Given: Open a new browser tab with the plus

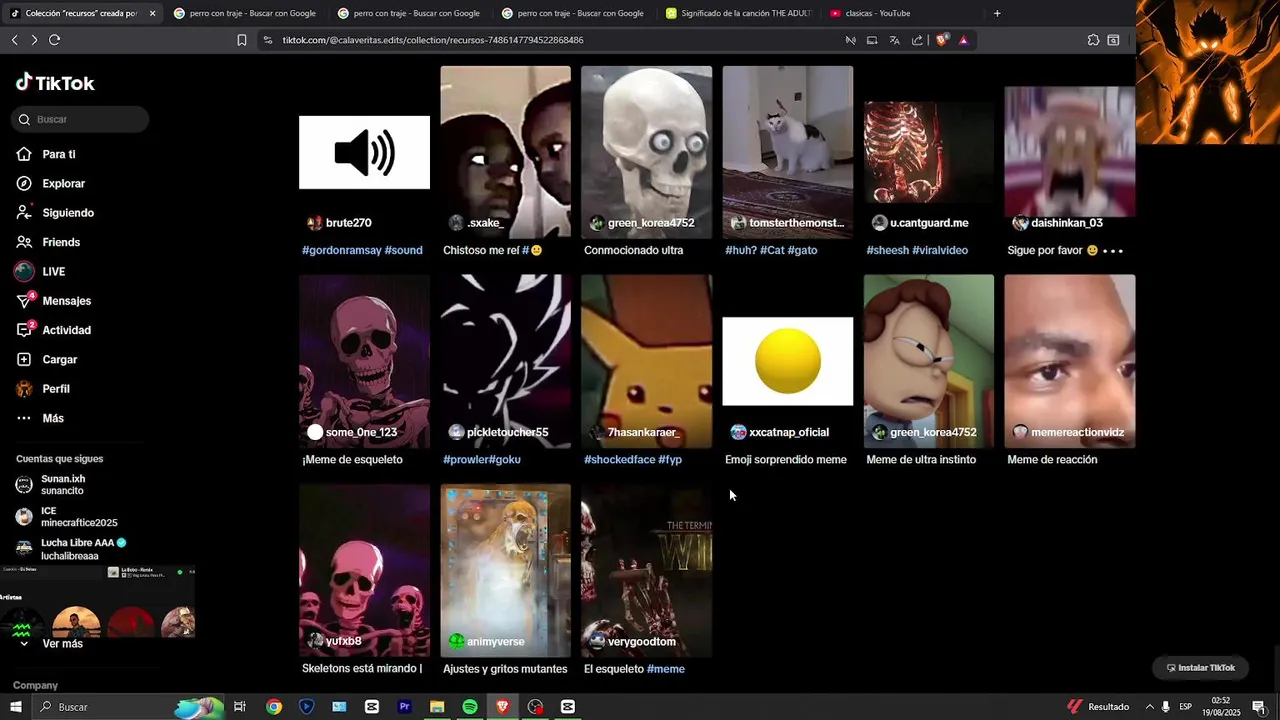Looking at the screenshot, I should [997, 13].
